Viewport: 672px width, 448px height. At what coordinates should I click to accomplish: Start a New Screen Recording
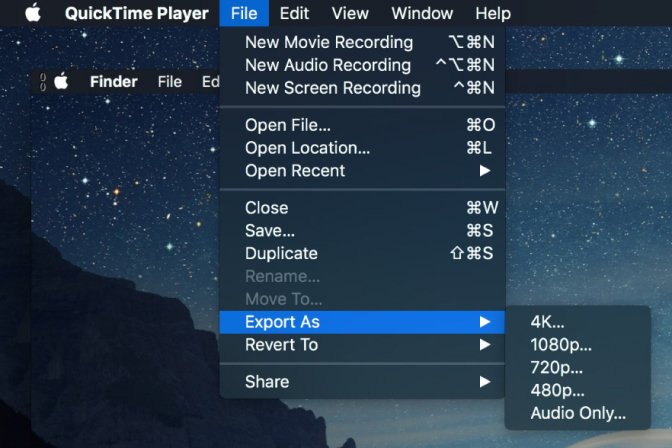coord(363,88)
